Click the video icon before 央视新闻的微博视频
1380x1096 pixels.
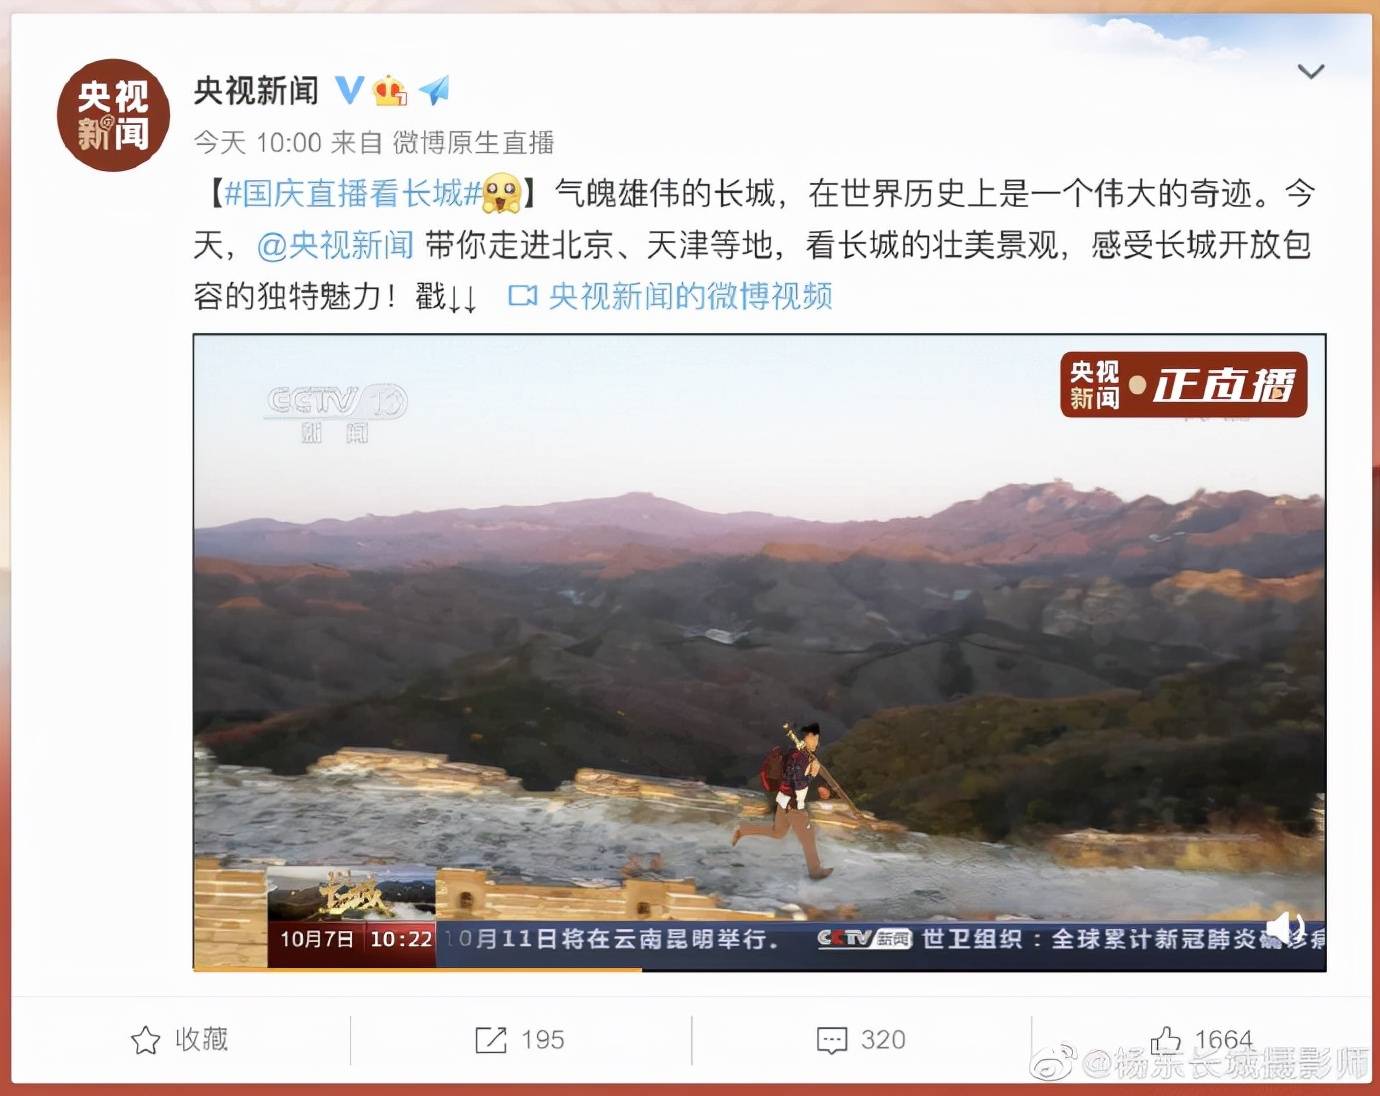[522, 296]
